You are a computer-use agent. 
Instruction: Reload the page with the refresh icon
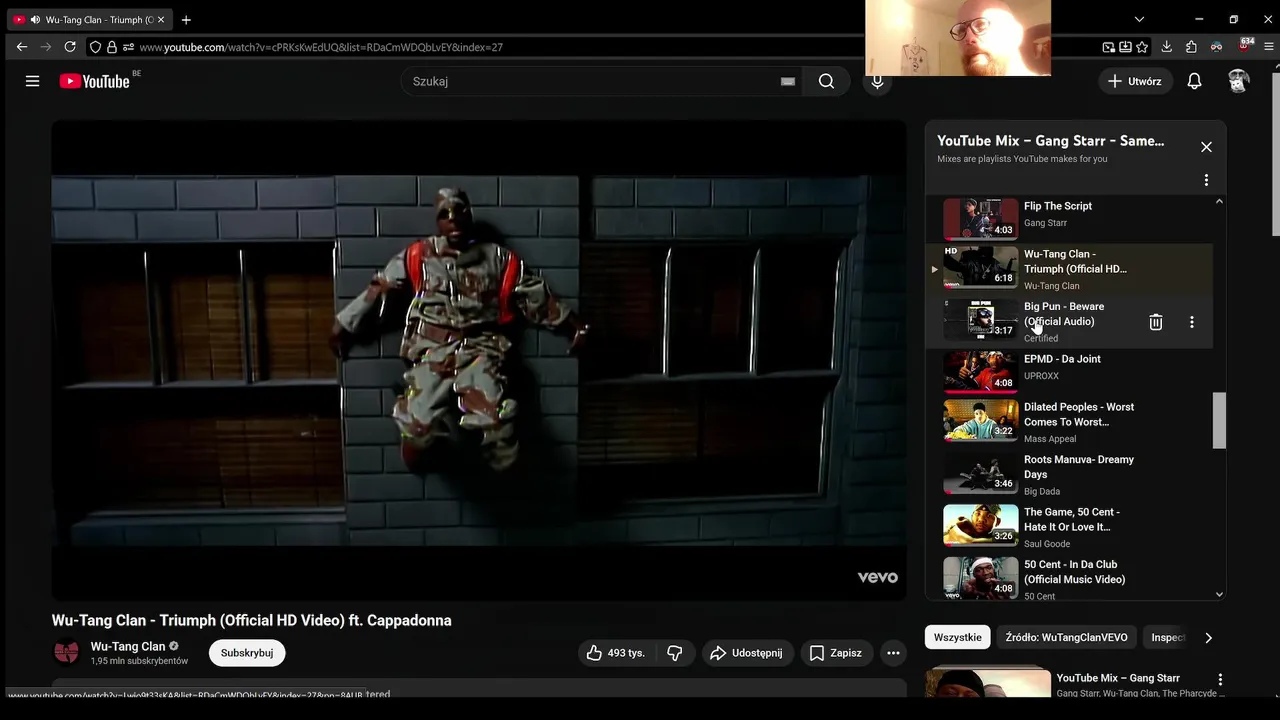(70, 47)
